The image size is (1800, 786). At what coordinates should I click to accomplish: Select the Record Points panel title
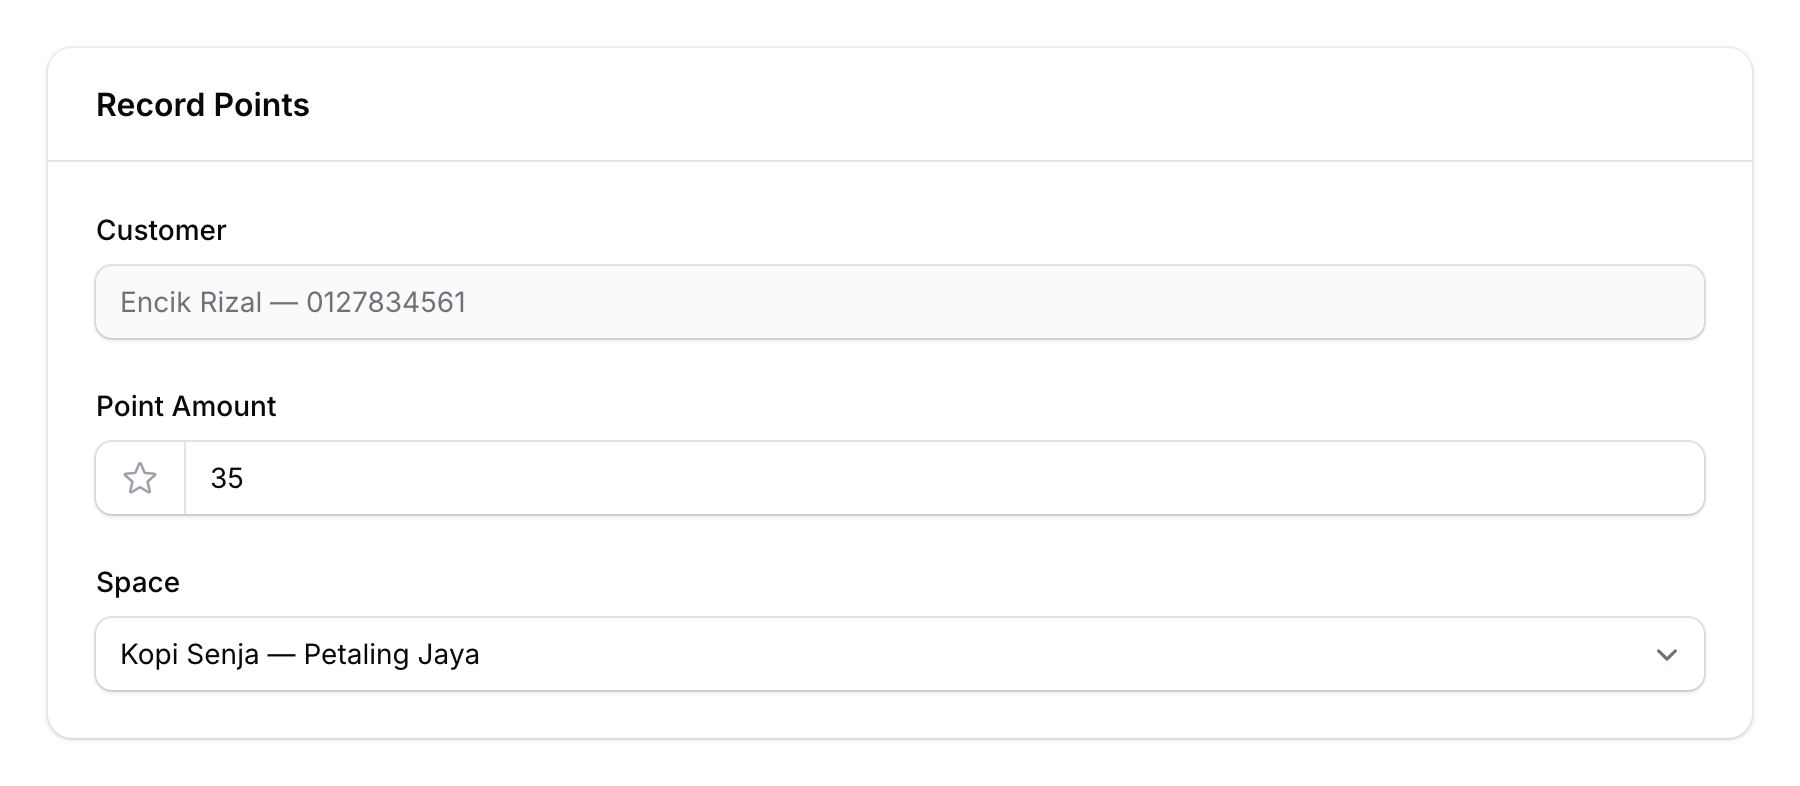click(203, 104)
